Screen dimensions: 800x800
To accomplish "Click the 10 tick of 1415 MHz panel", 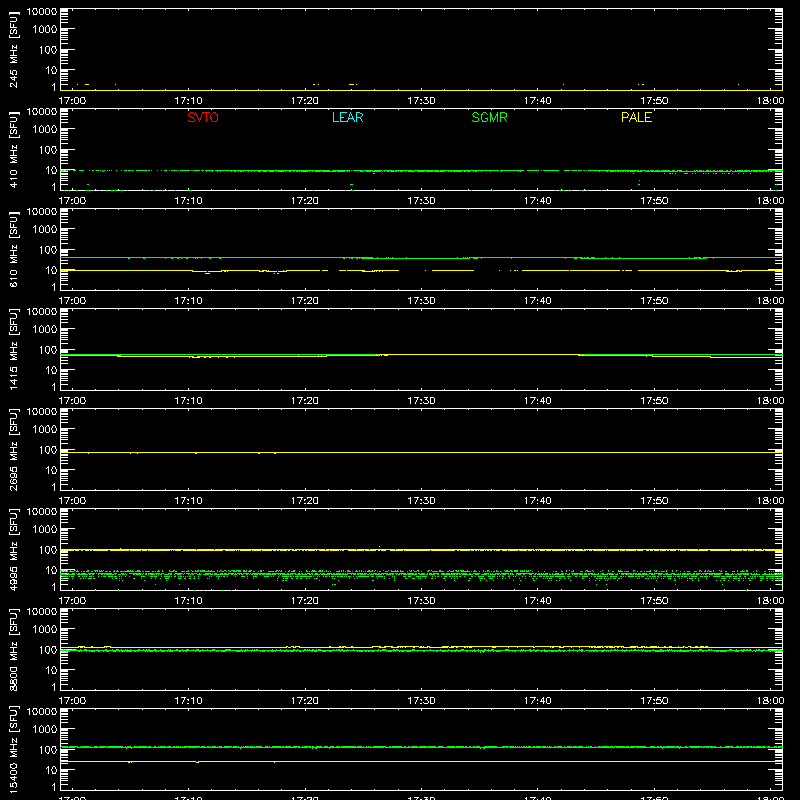I will pyautogui.click(x=51, y=370).
